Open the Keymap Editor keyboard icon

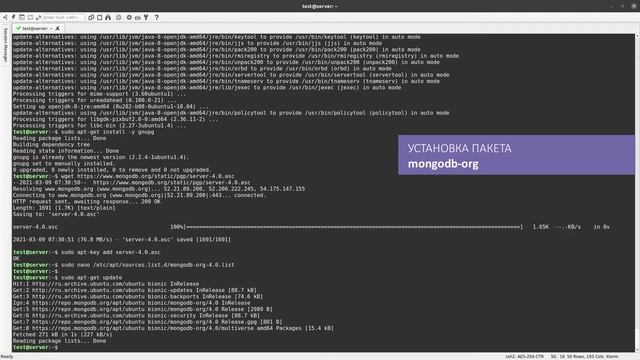point(138,18)
